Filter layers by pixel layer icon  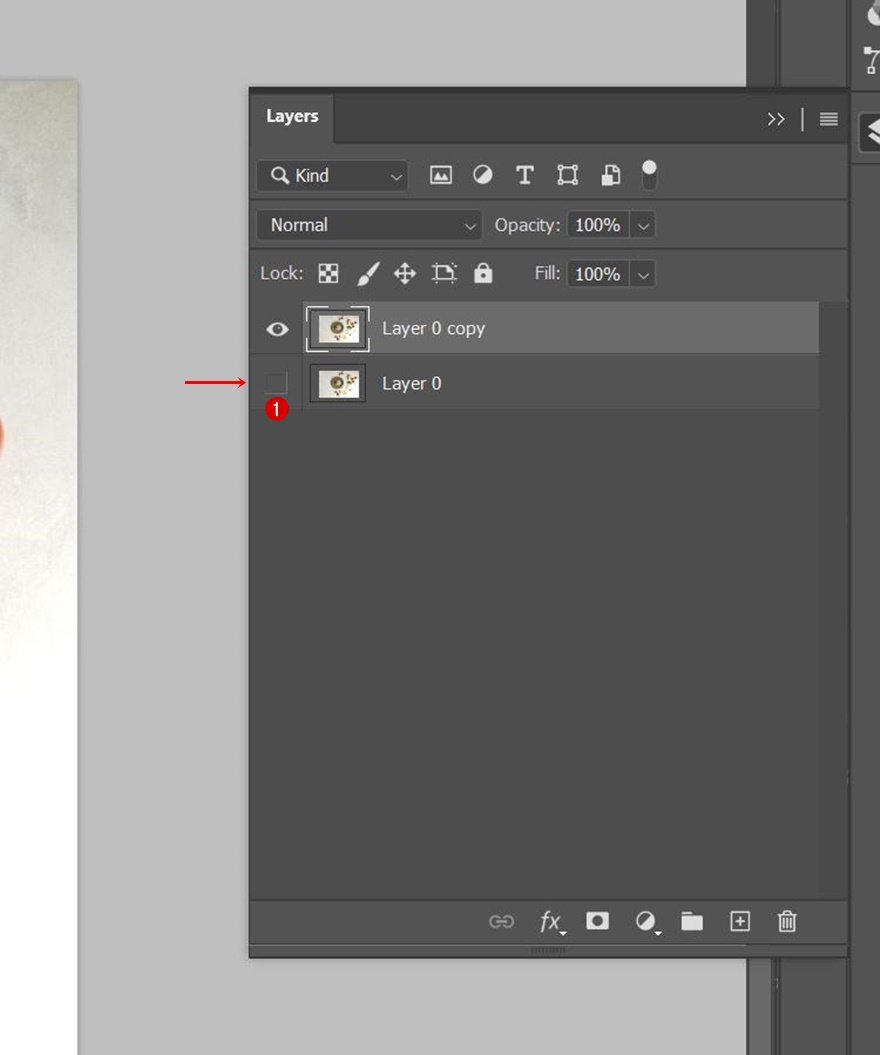click(x=440, y=175)
